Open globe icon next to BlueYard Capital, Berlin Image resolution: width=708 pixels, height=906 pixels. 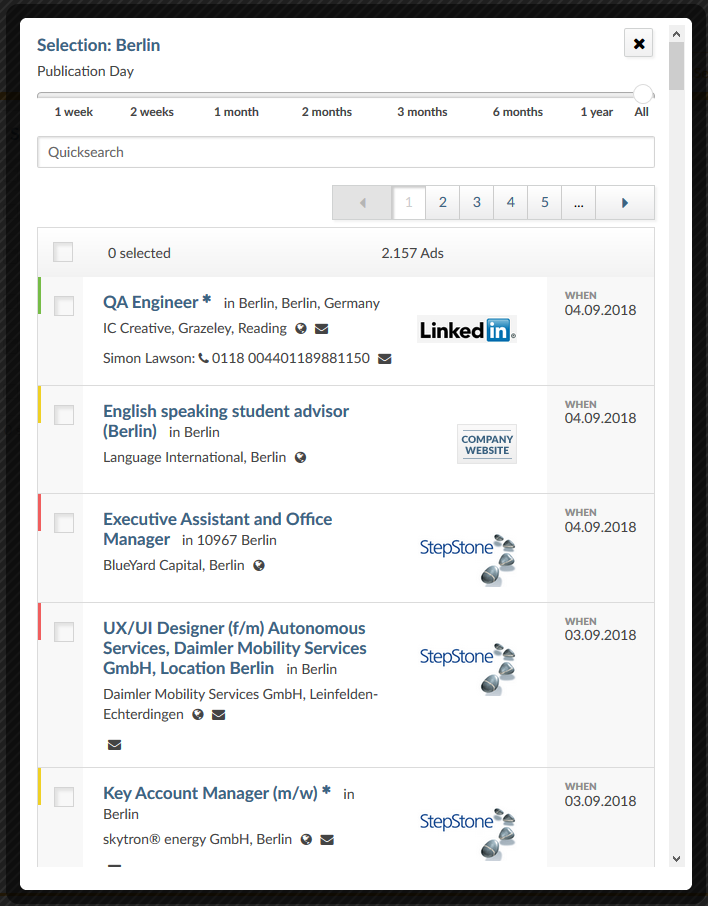(259, 566)
